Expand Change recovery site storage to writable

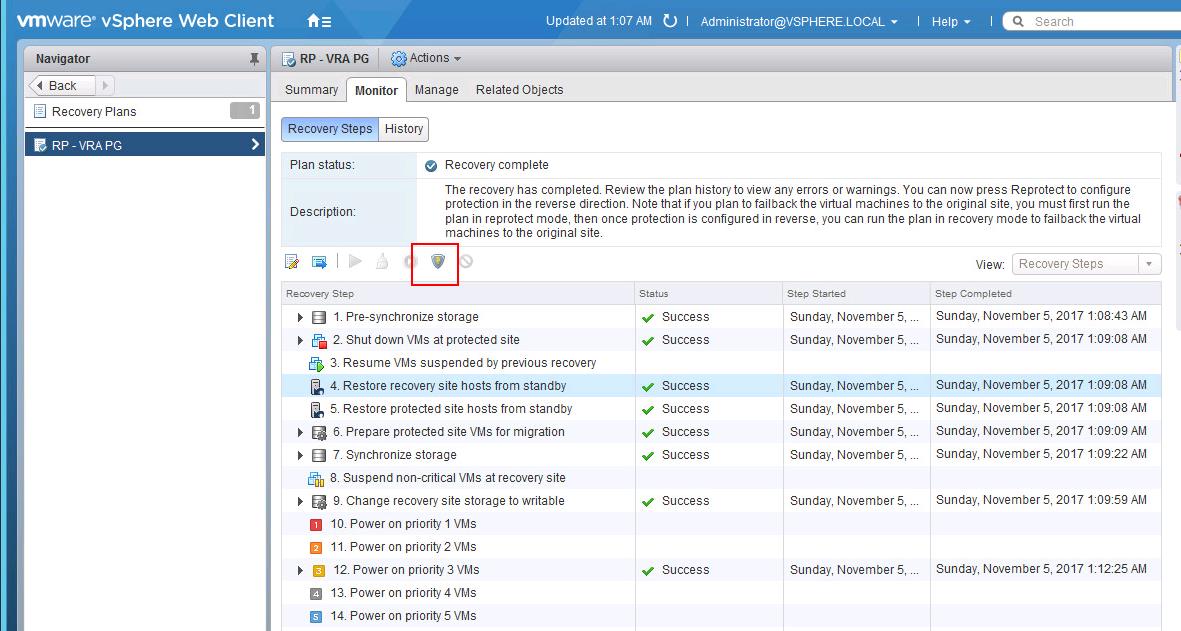pyautogui.click(x=300, y=501)
